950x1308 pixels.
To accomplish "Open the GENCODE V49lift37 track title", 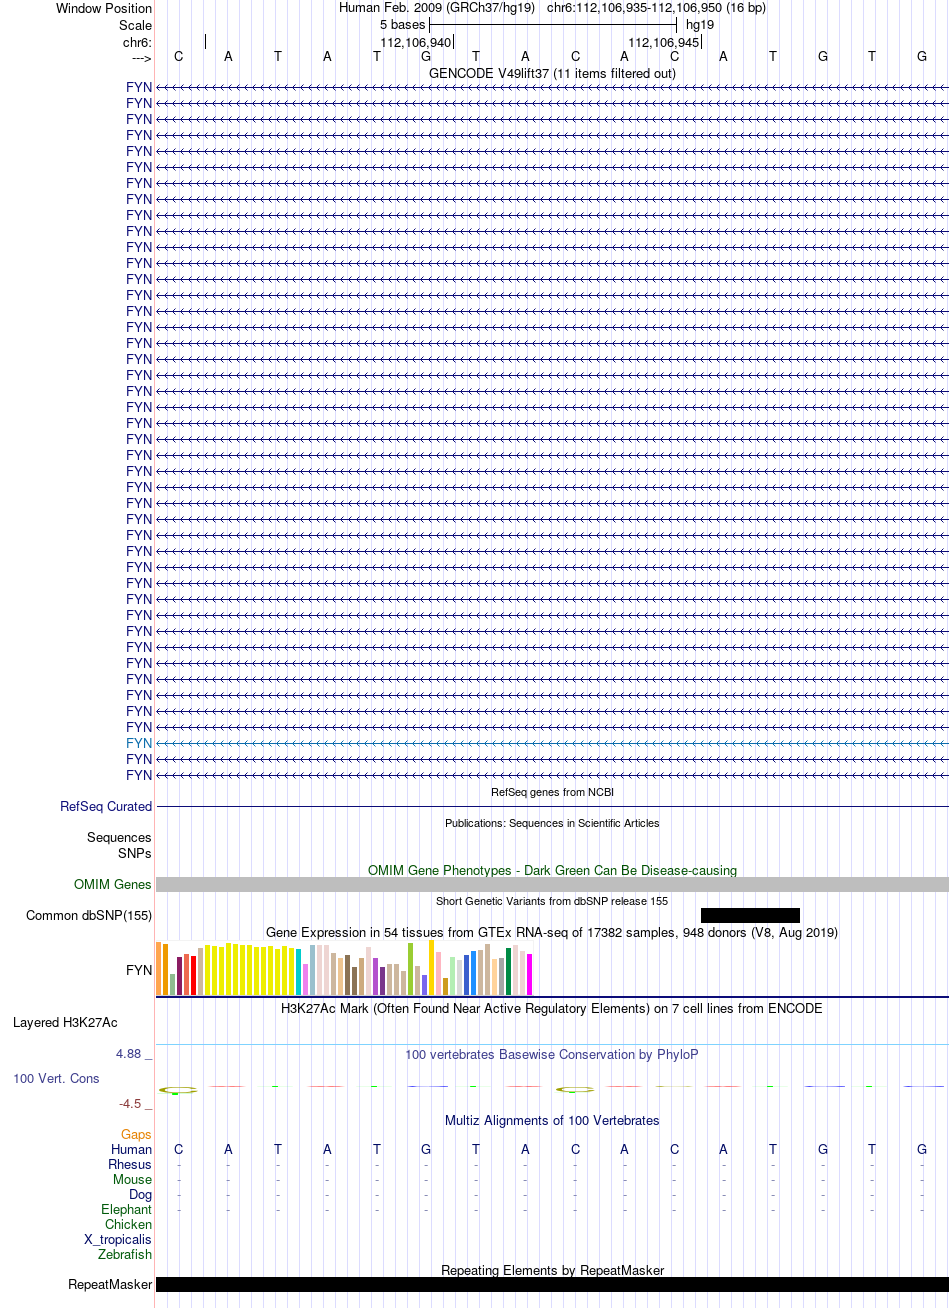I will (552, 73).
